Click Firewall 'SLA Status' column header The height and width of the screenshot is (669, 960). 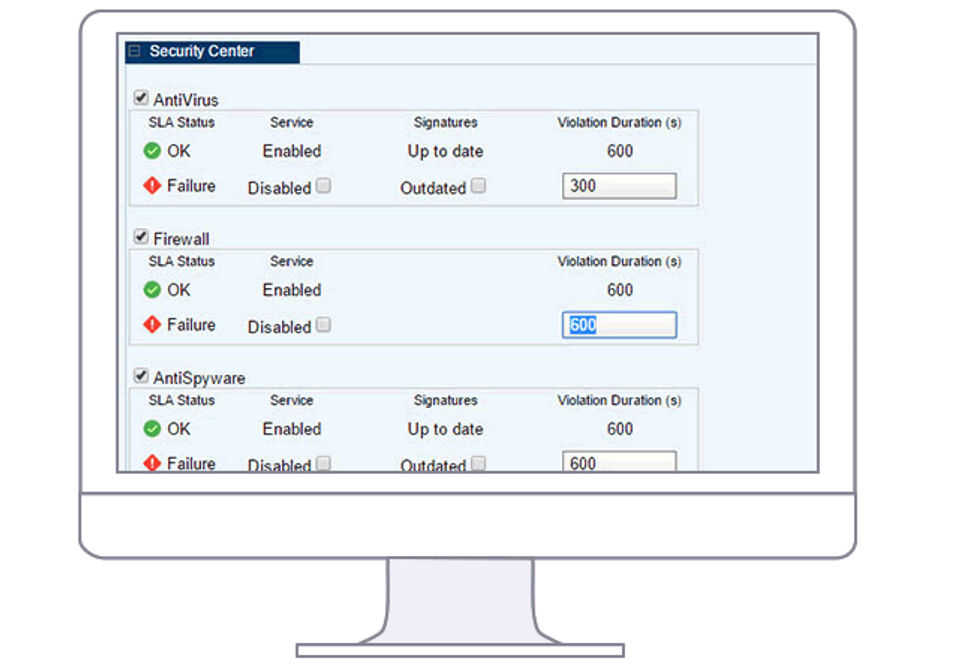(x=181, y=261)
